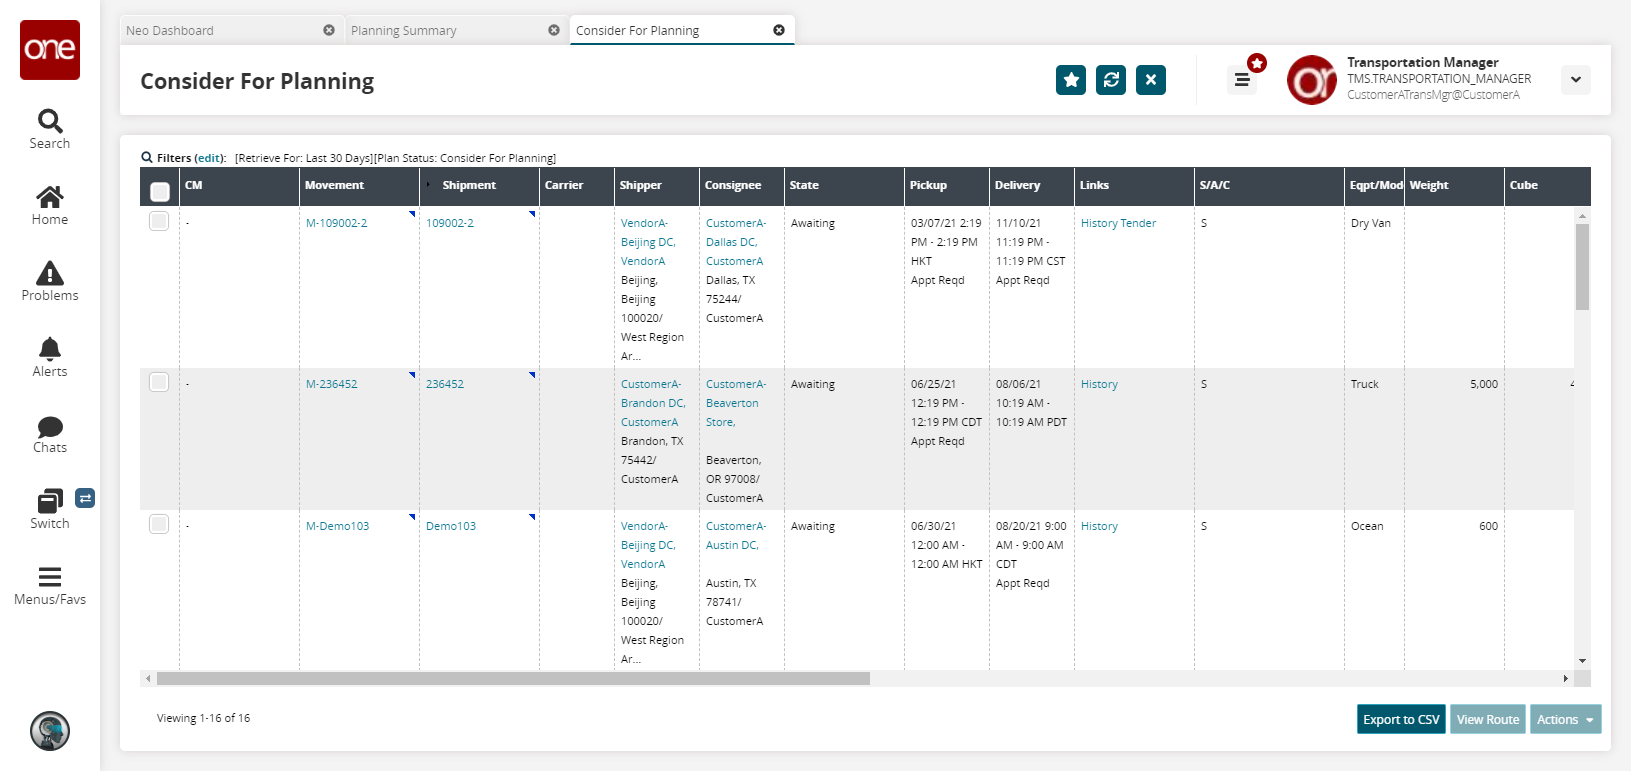1631x771 pixels.
Task: Open shipment link Demo103
Action: click(x=451, y=526)
